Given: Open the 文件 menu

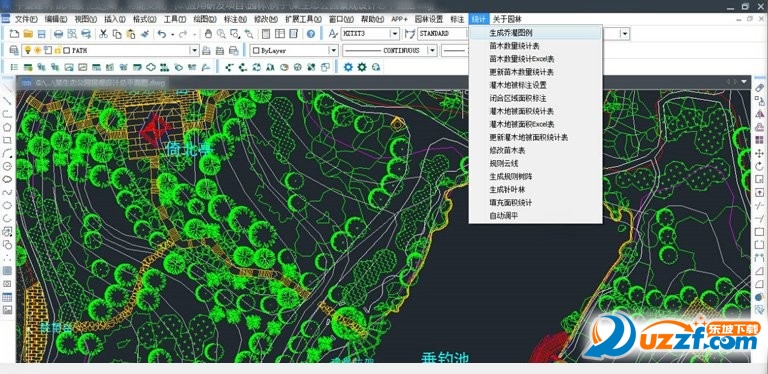Looking at the screenshot, I should pos(26,19).
